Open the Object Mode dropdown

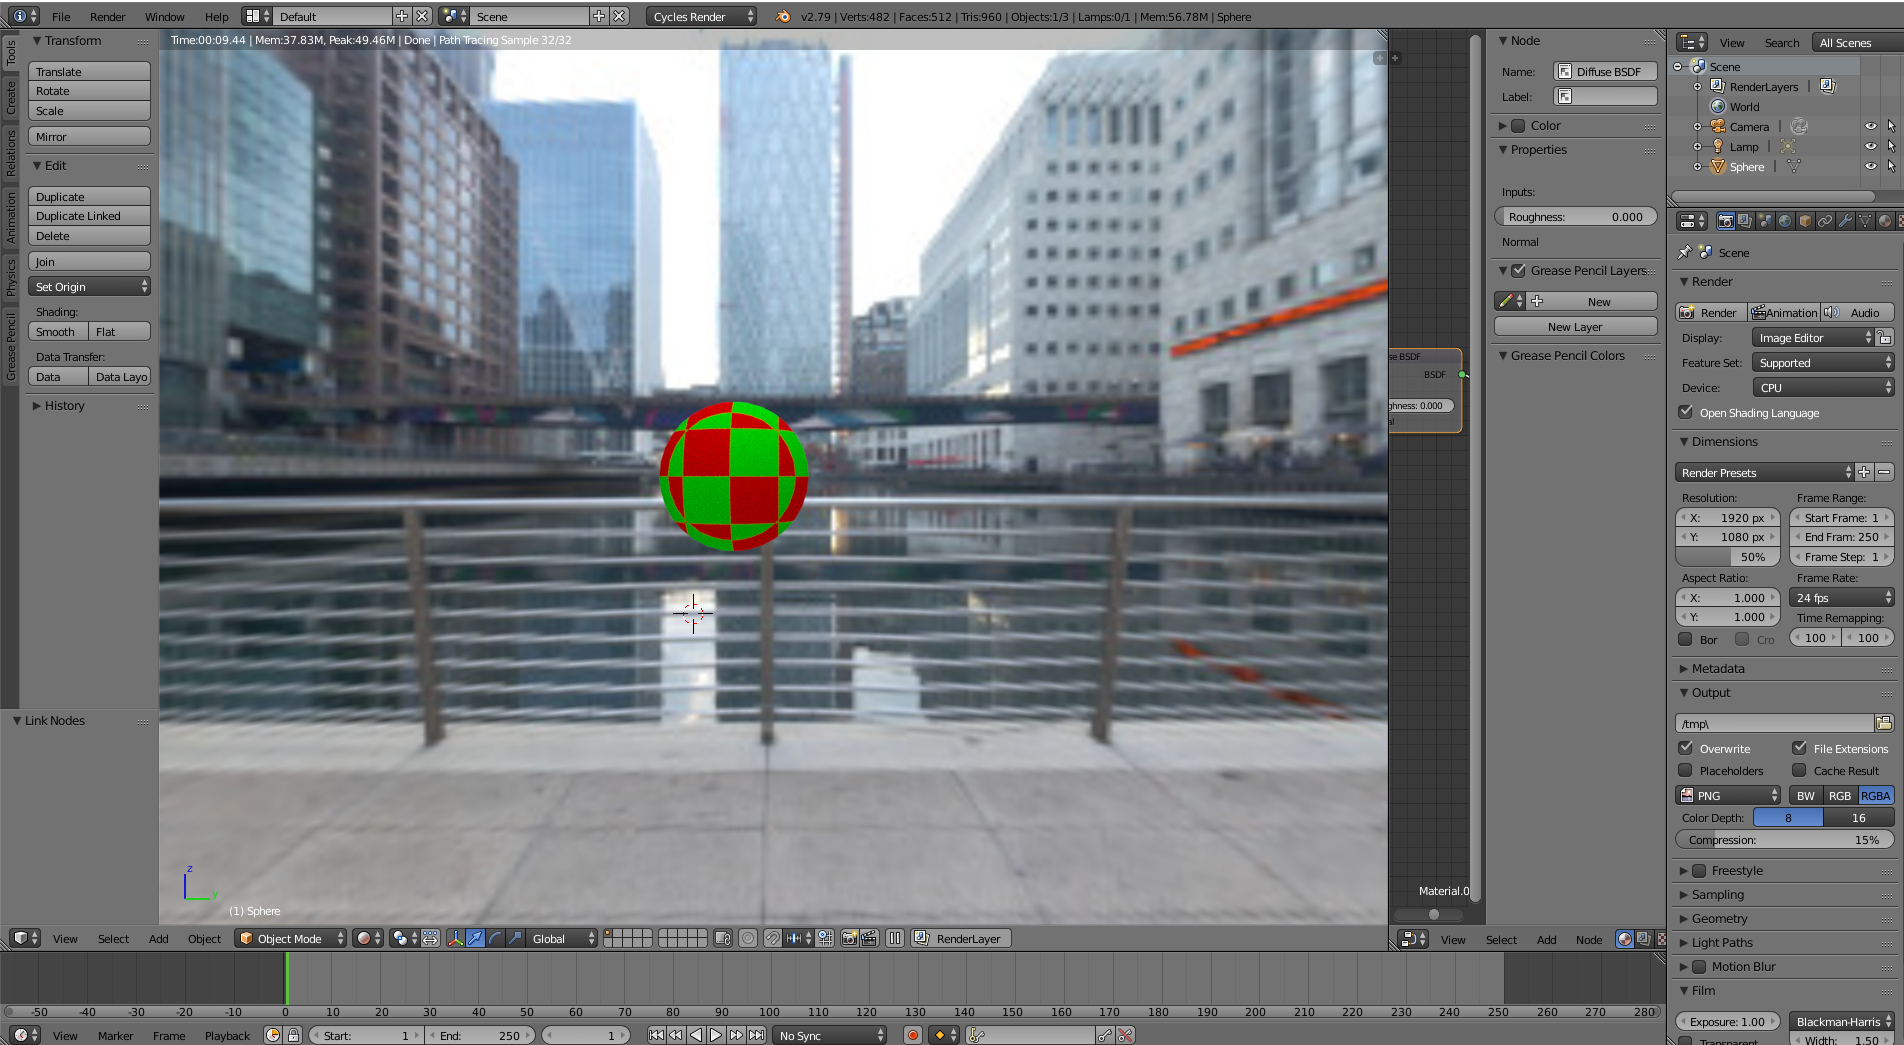291,938
